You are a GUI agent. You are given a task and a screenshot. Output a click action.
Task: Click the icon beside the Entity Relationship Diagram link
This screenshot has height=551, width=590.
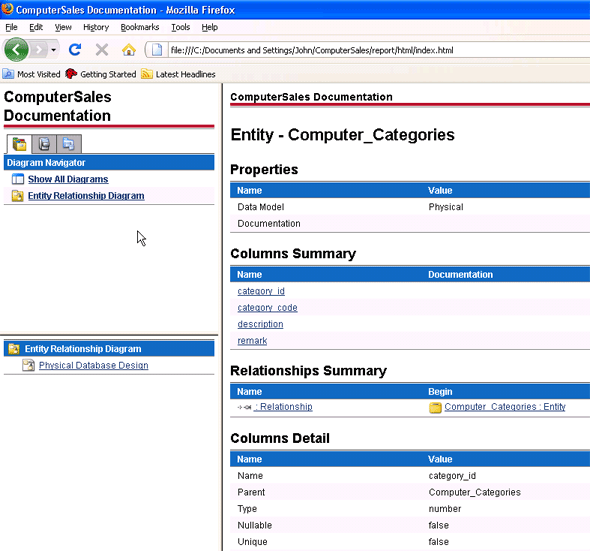pyautogui.click(x=17, y=196)
